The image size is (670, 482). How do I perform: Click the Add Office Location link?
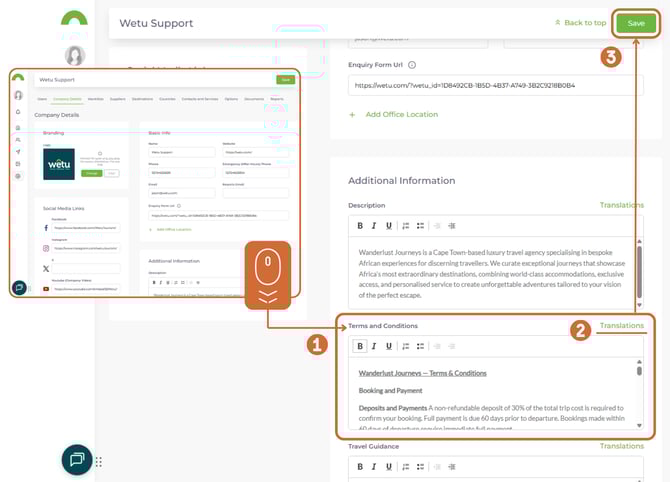tap(402, 115)
